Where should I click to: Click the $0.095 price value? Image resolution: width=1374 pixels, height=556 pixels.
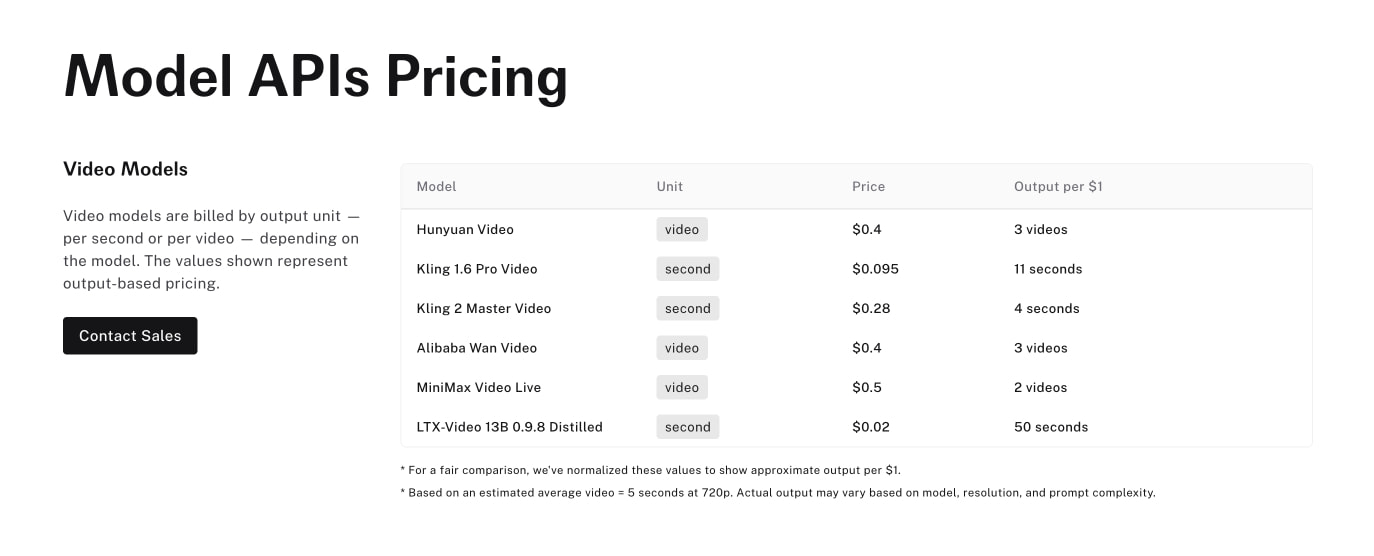(x=875, y=269)
